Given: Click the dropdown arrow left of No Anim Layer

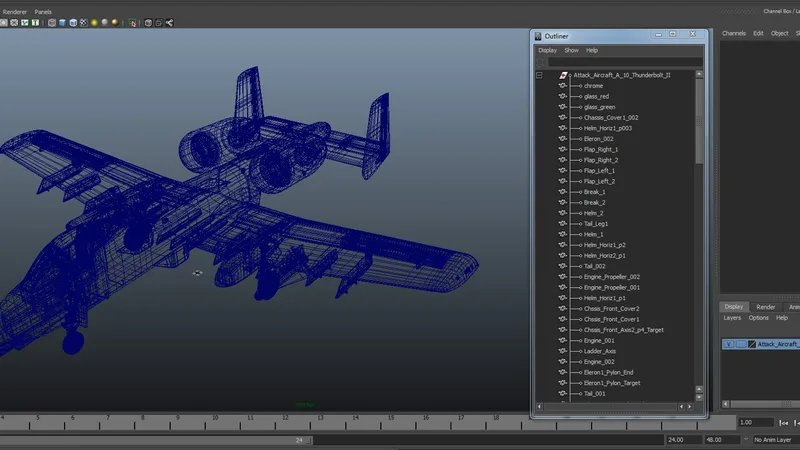Looking at the screenshot, I should point(746,439).
